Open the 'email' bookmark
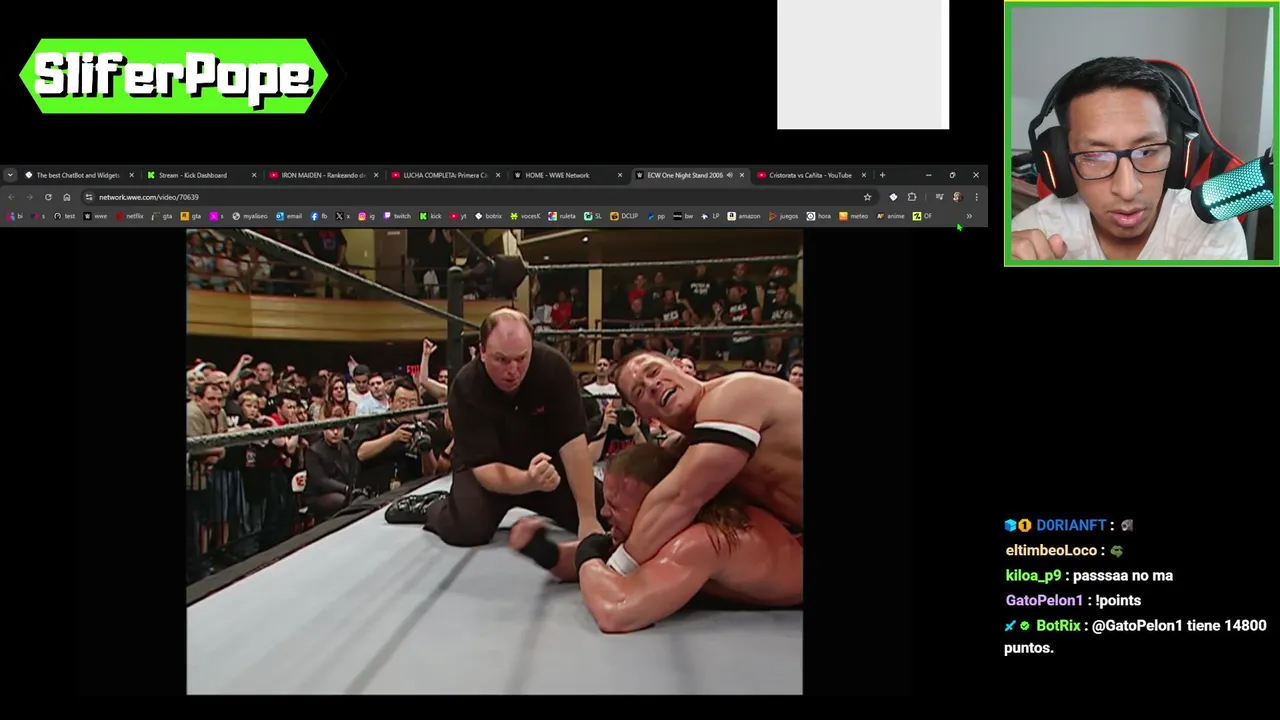The image size is (1280, 720). coord(289,216)
